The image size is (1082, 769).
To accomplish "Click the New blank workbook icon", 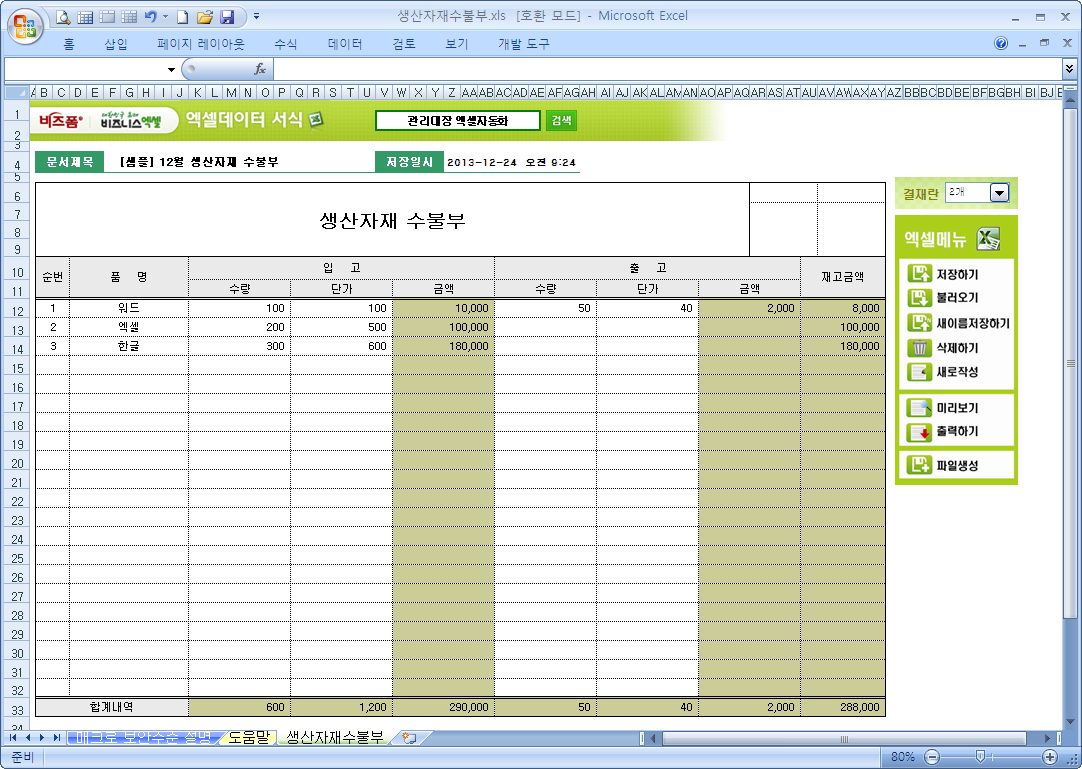I will coord(182,17).
